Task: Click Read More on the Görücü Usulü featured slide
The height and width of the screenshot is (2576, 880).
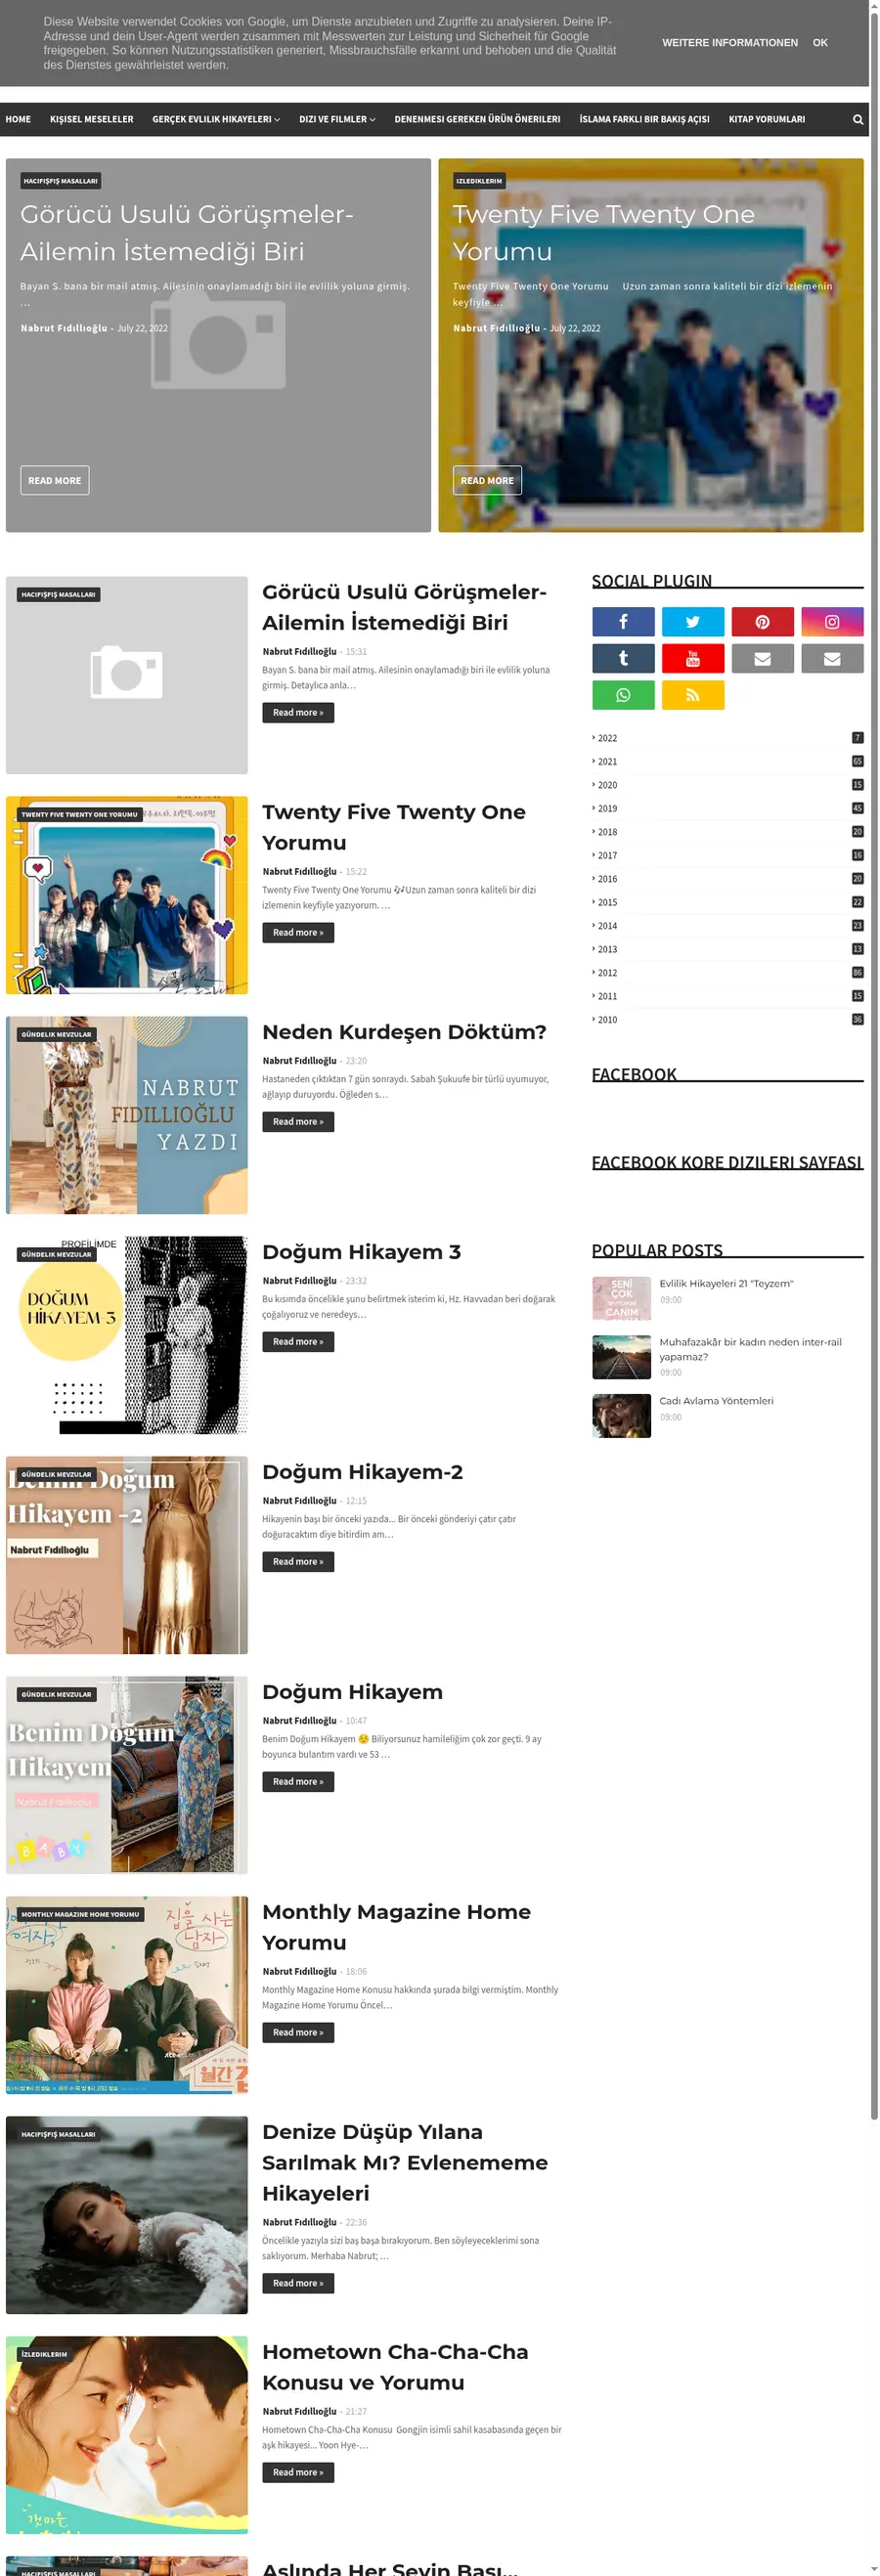Action: pos(55,481)
